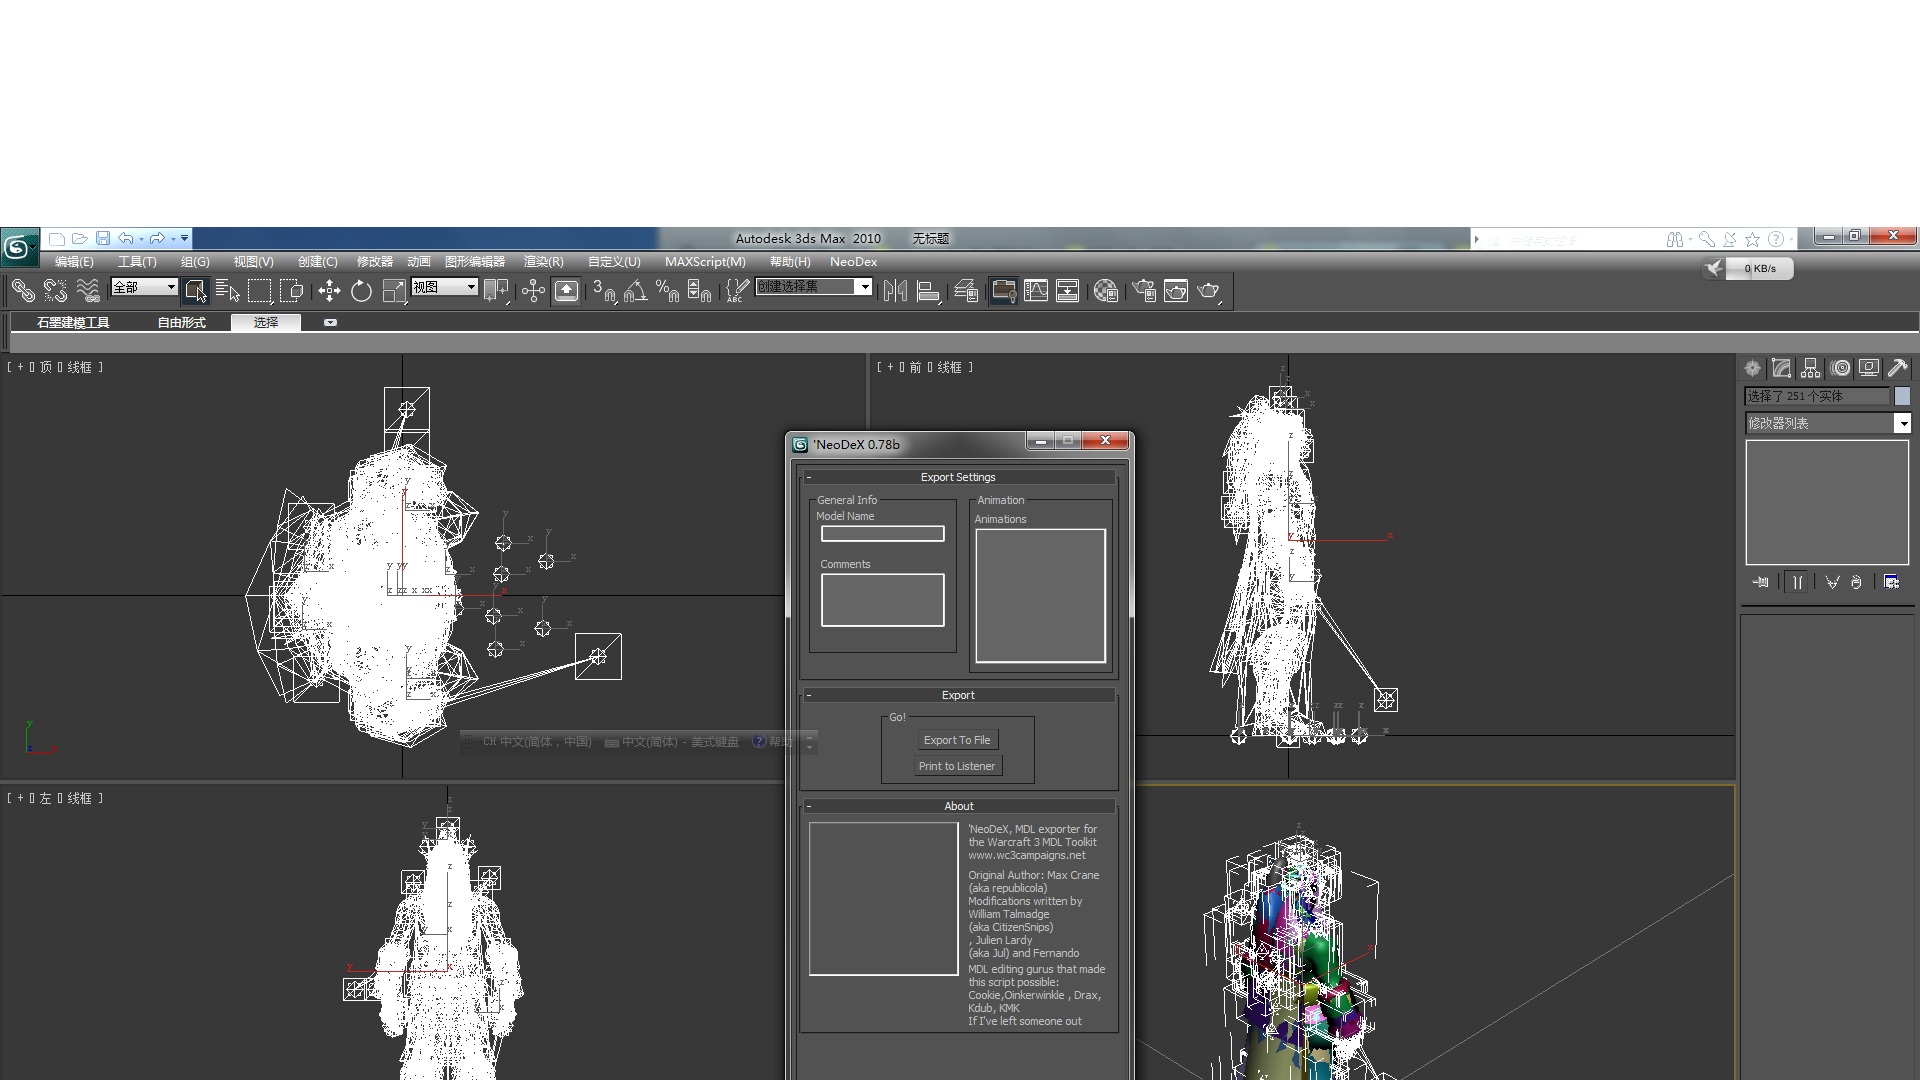Activate the Select Object tool
The image size is (1920, 1080).
tap(196, 291)
